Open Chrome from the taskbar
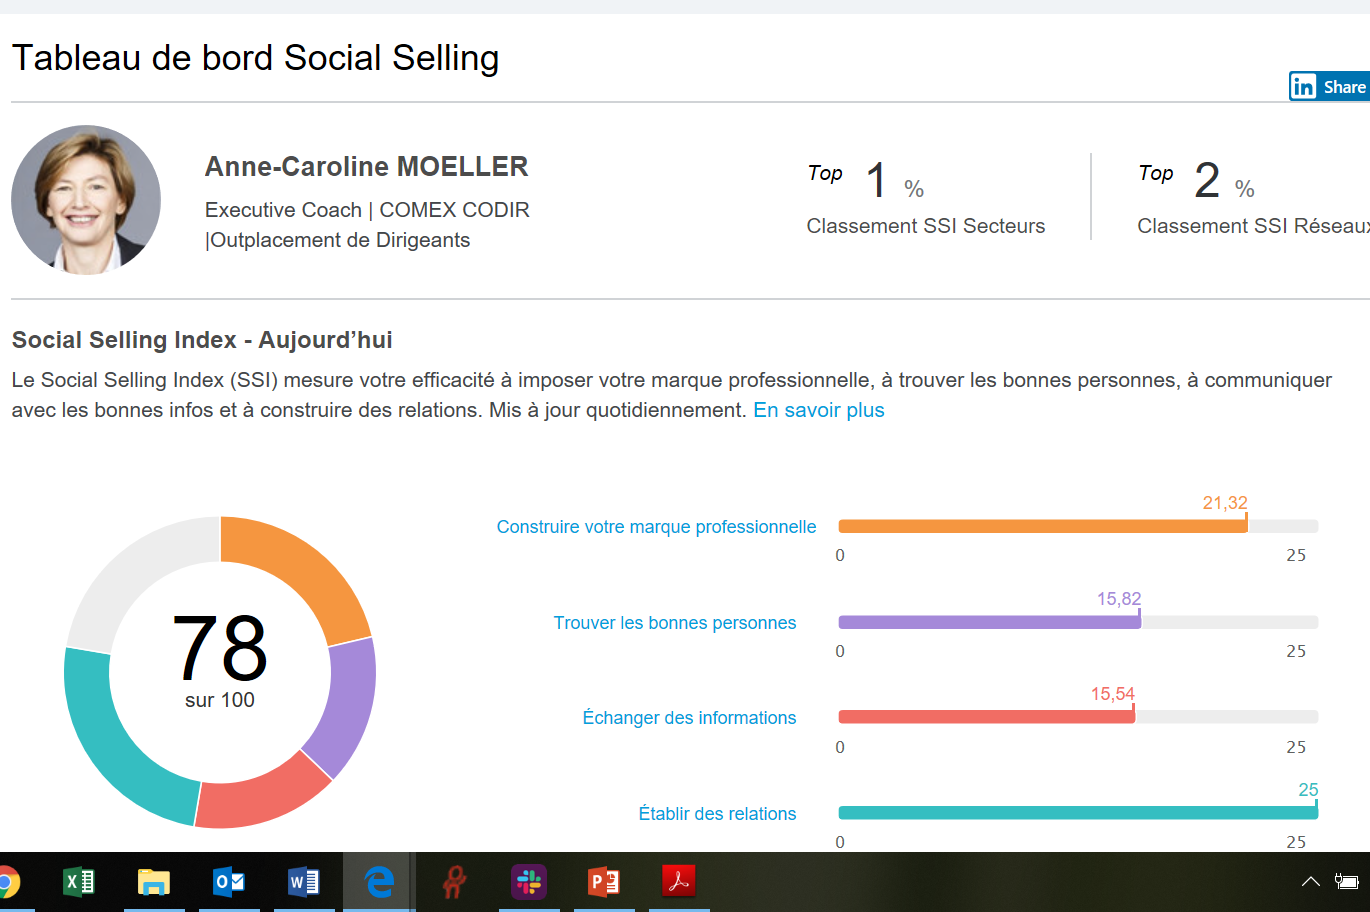 tap(7, 882)
